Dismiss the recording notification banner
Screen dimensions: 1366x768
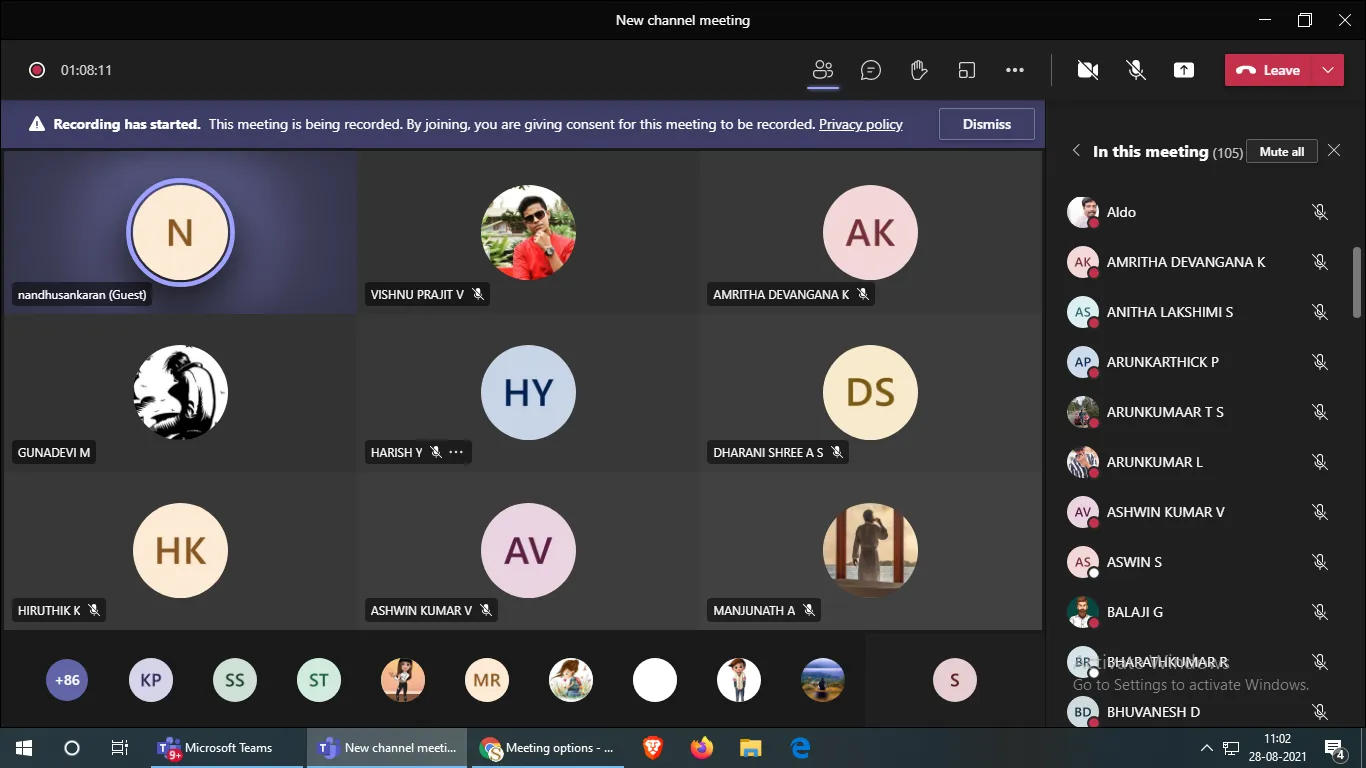click(986, 124)
